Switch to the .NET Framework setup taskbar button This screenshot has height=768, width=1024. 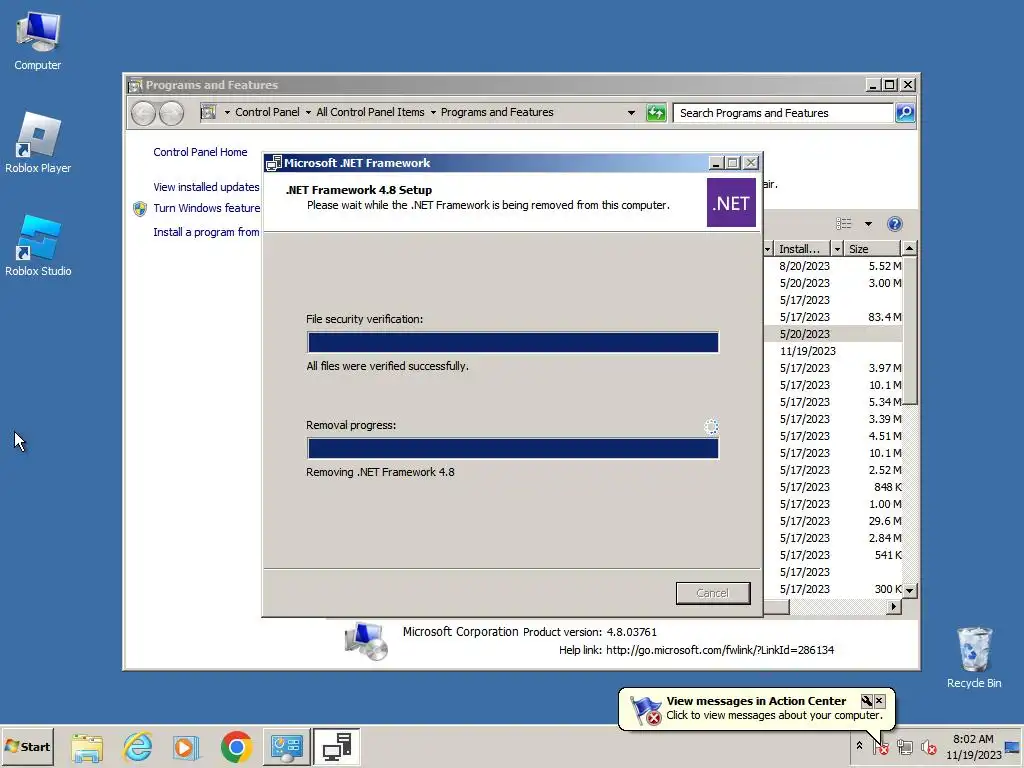336,747
